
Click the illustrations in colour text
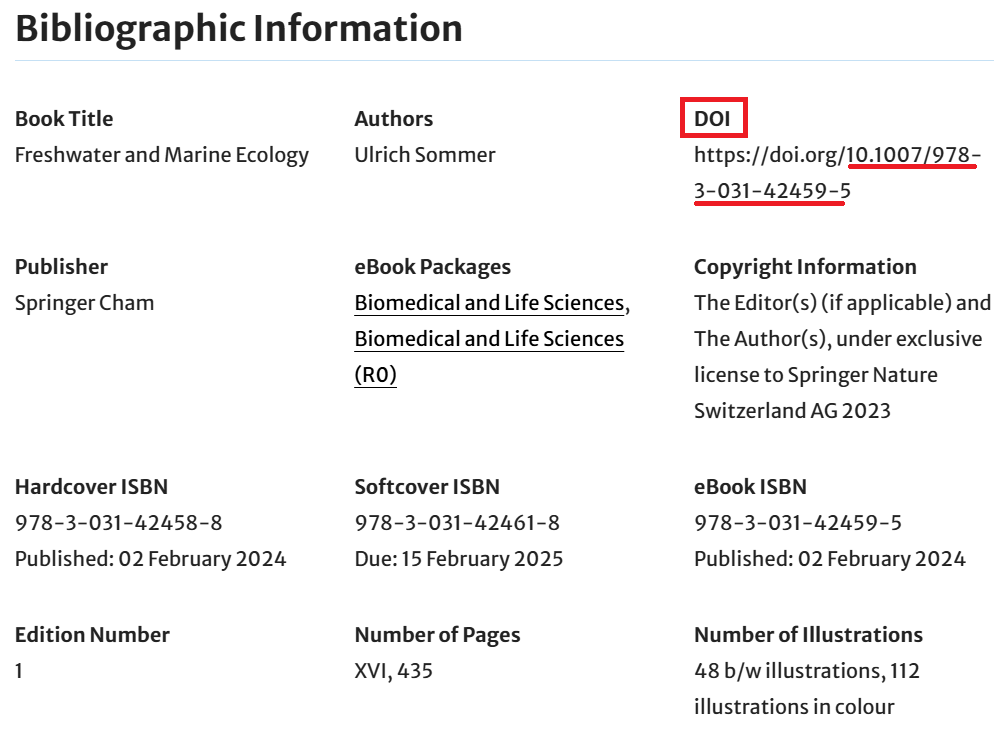coord(794,708)
